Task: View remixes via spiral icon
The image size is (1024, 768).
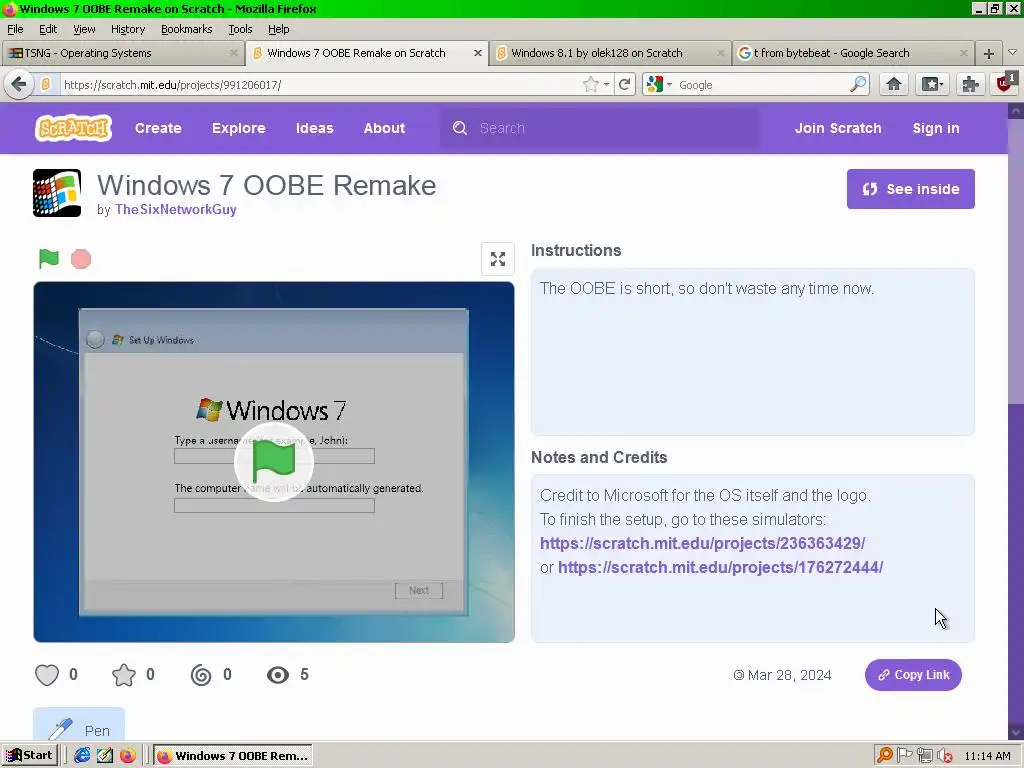Action: (x=200, y=675)
